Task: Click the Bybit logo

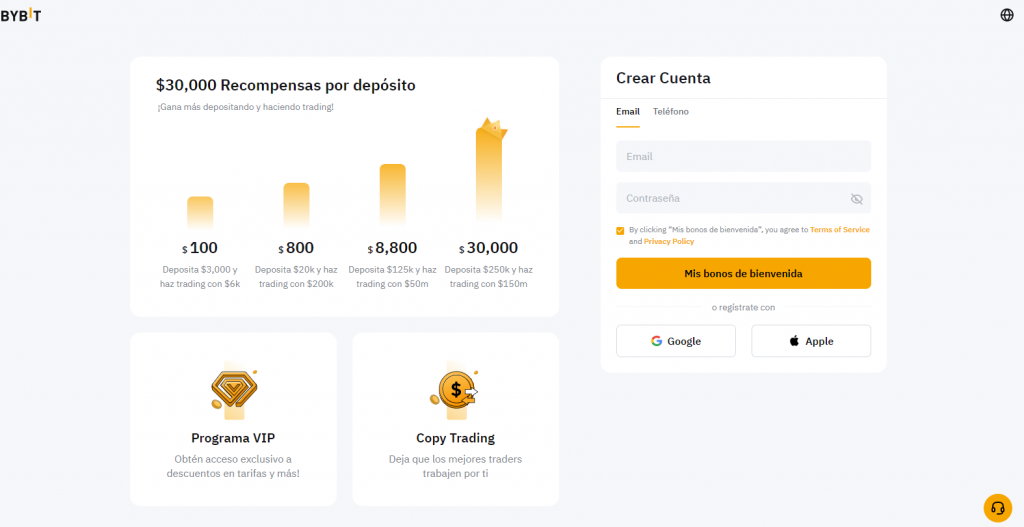Action: tap(20, 16)
